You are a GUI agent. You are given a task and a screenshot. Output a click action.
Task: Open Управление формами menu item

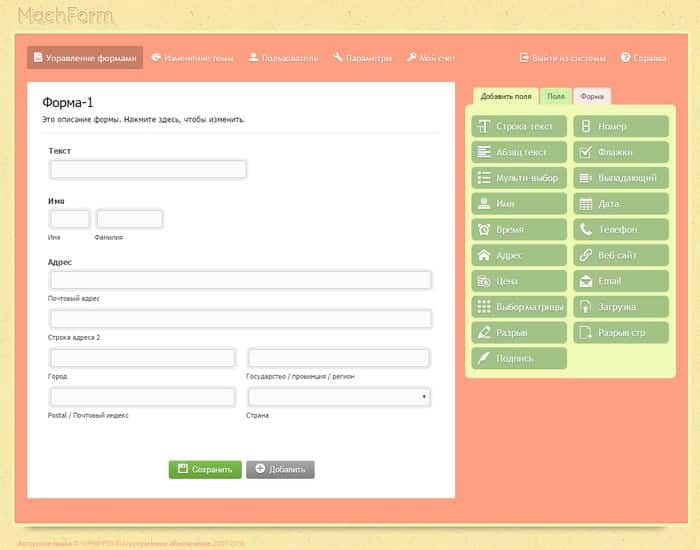pos(85,58)
